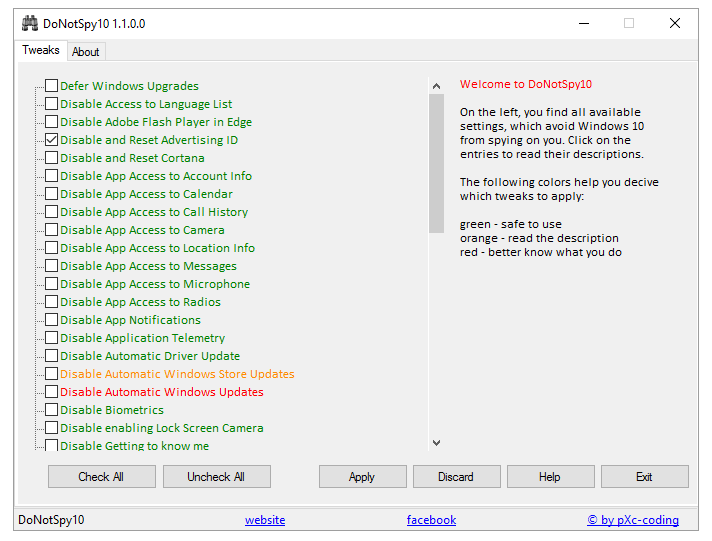Tick Disable App Access to Location Info
712x541 pixels.
[x=52, y=248]
